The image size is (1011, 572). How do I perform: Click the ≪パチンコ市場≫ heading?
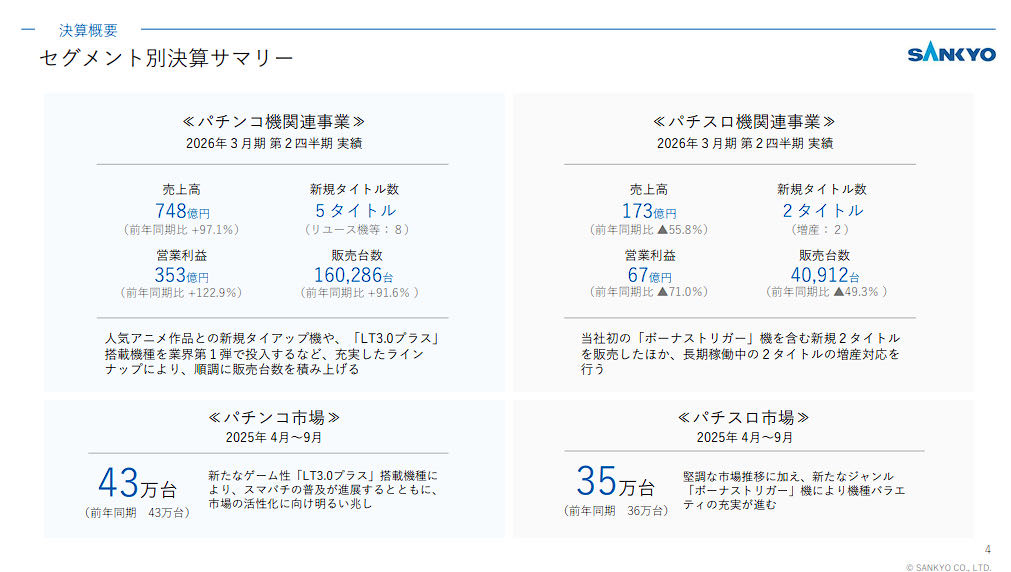click(x=273, y=417)
